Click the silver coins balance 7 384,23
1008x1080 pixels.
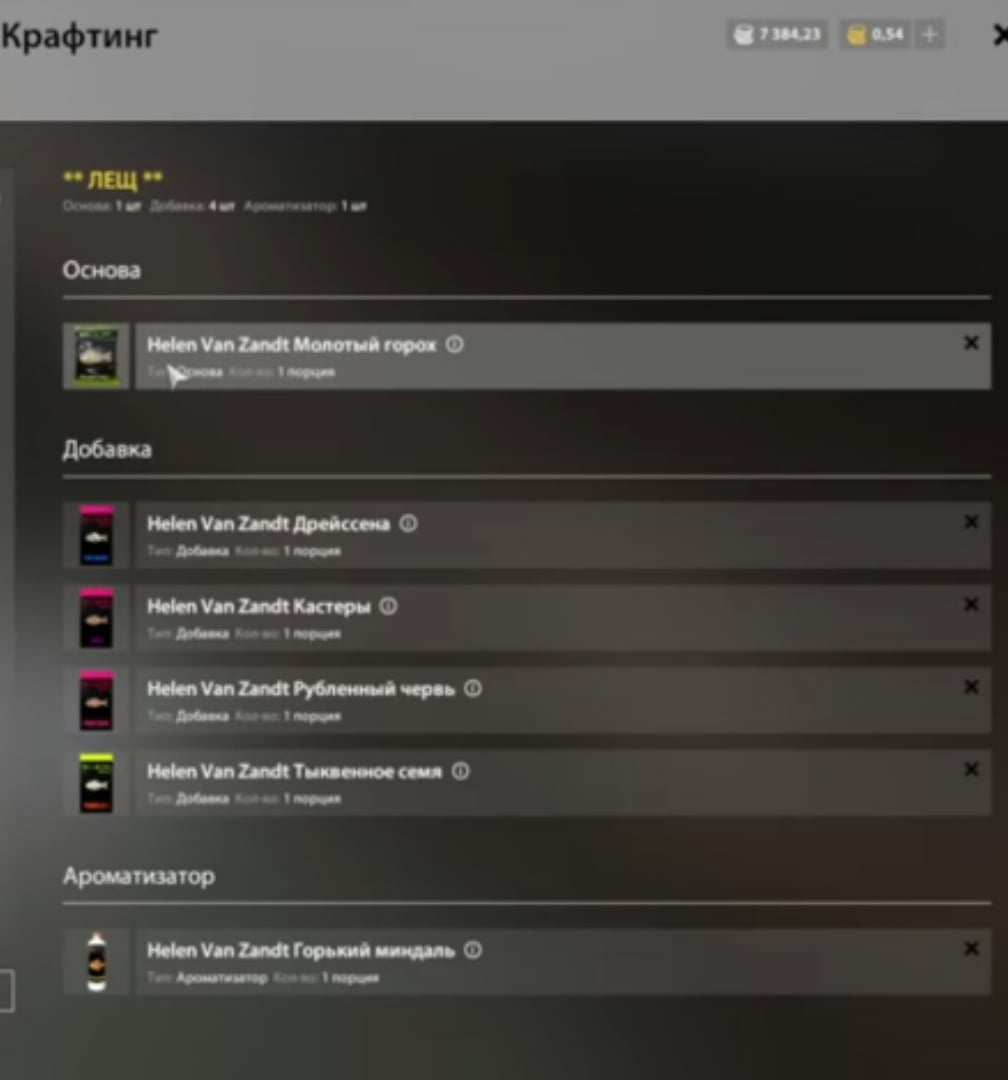point(777,34)
